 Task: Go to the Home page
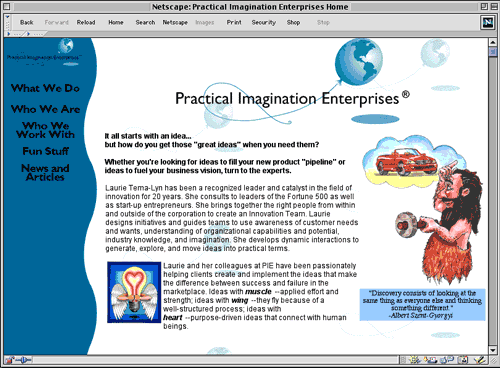coord(116,22)
